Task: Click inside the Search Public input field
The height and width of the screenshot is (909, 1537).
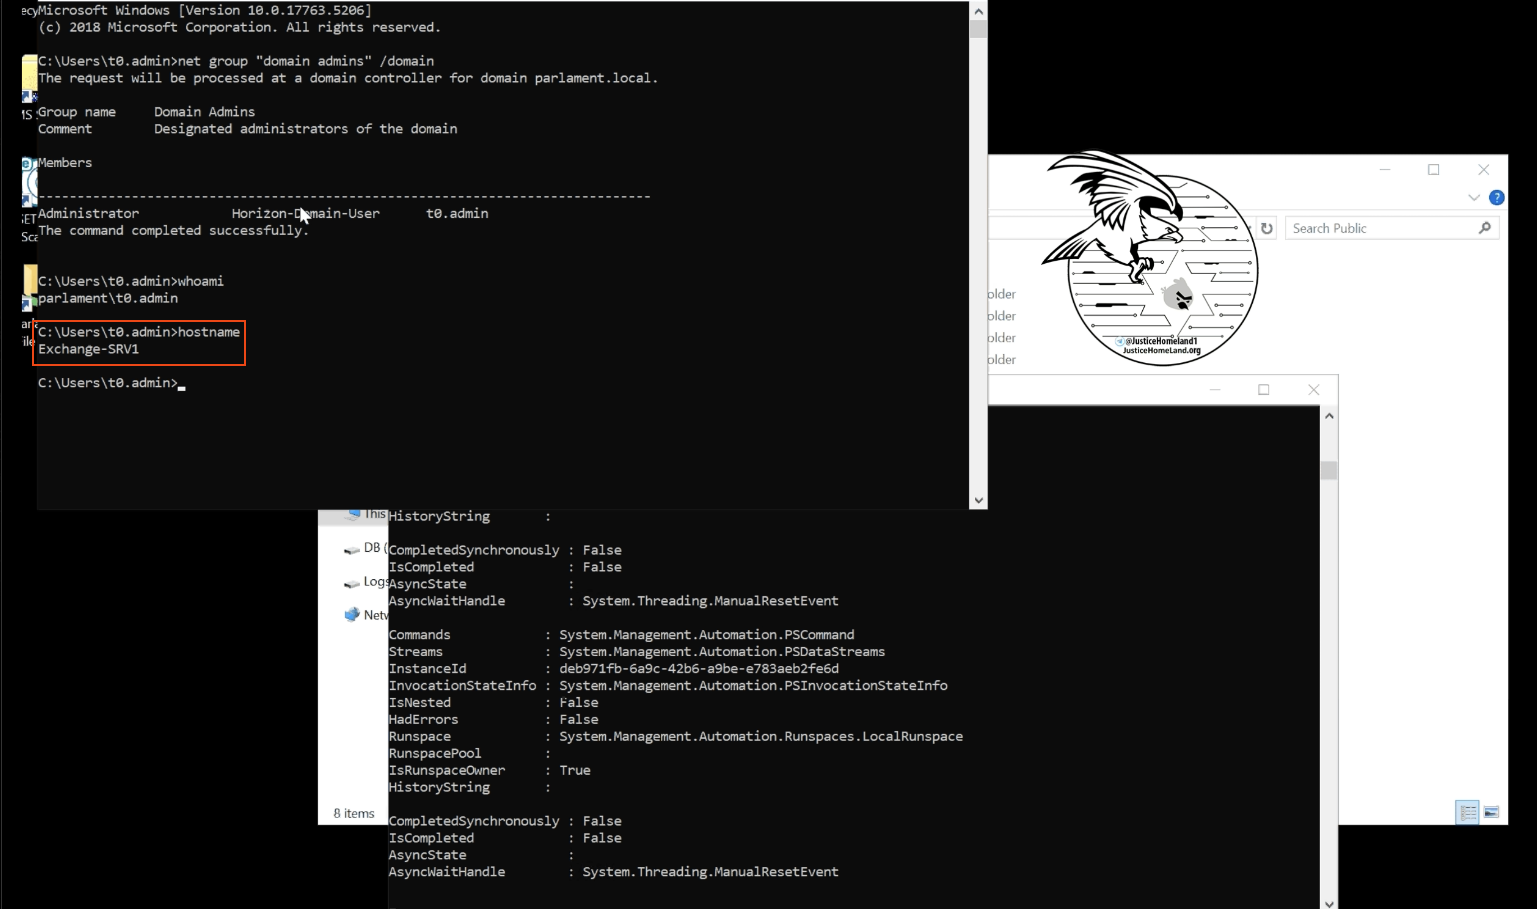Action: click(x=1380, y=227)
